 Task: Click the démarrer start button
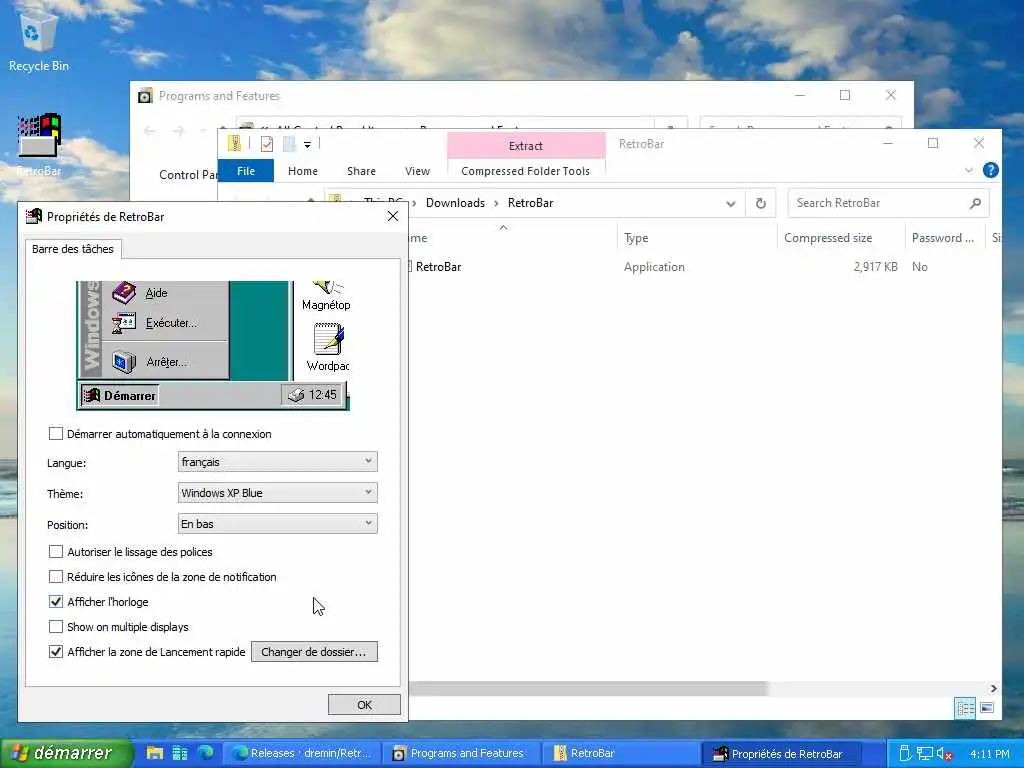pos(65,753)
